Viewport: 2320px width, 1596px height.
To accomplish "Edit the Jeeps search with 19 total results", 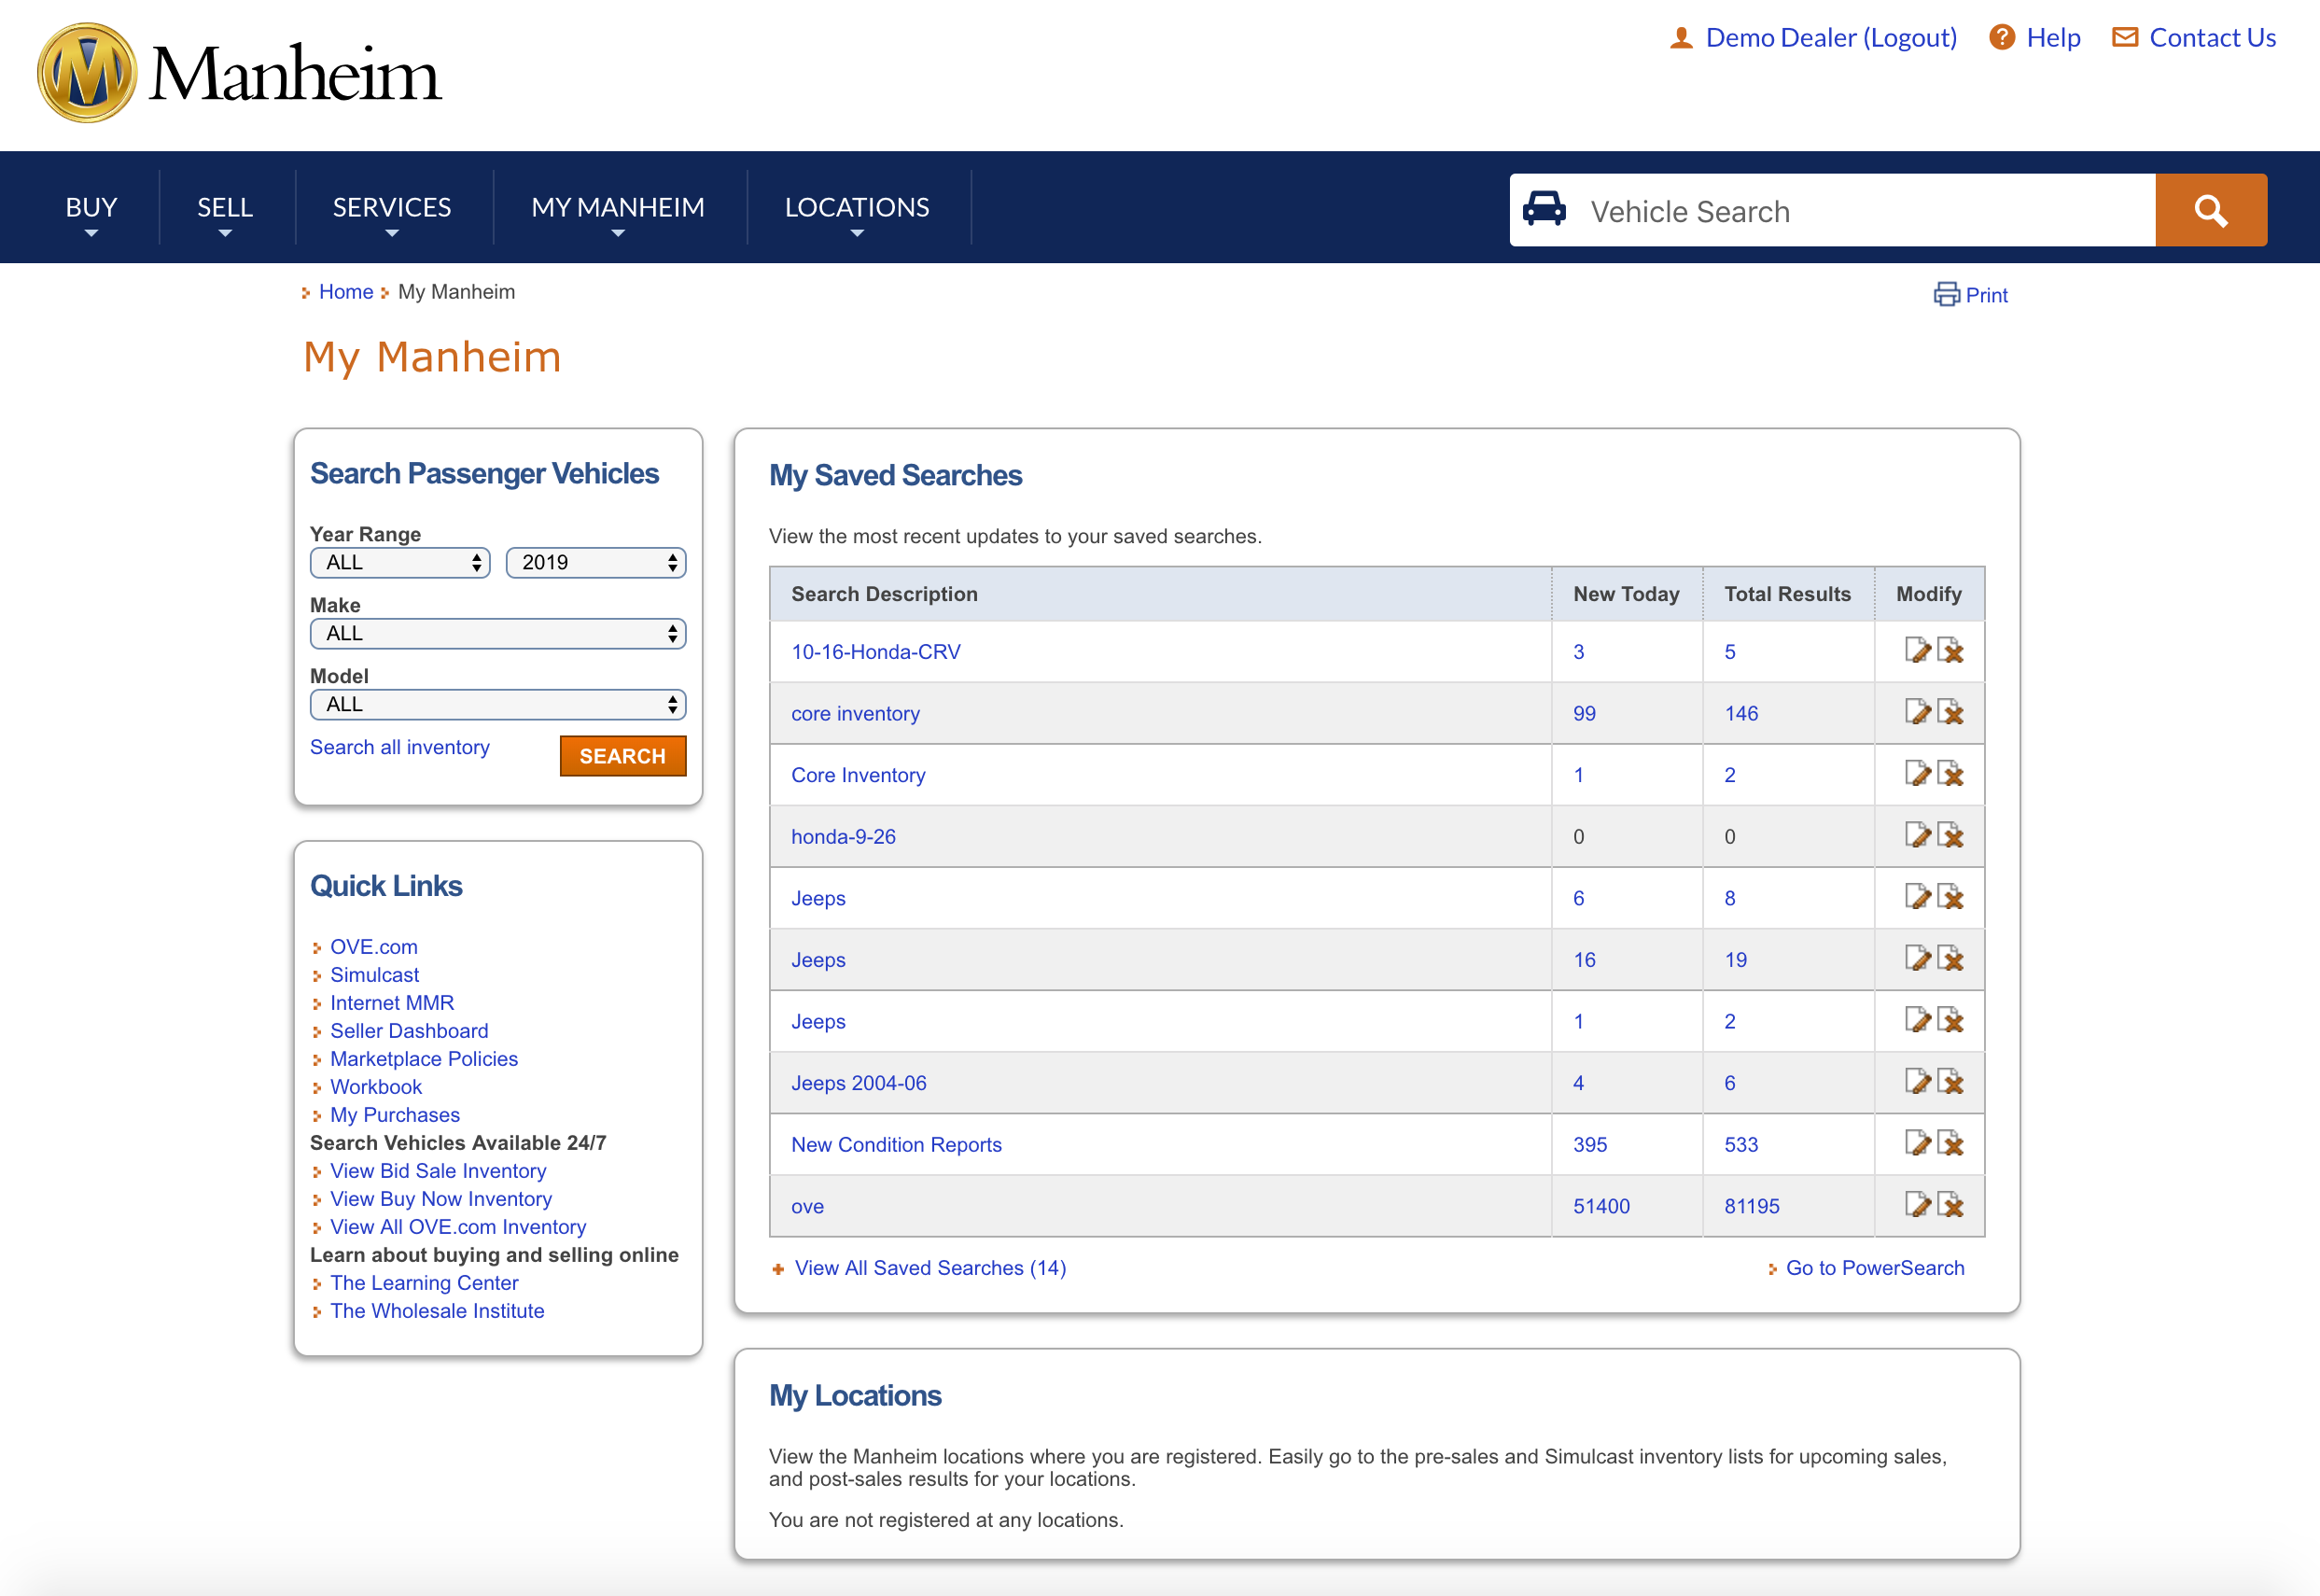I will point(1917,958).
